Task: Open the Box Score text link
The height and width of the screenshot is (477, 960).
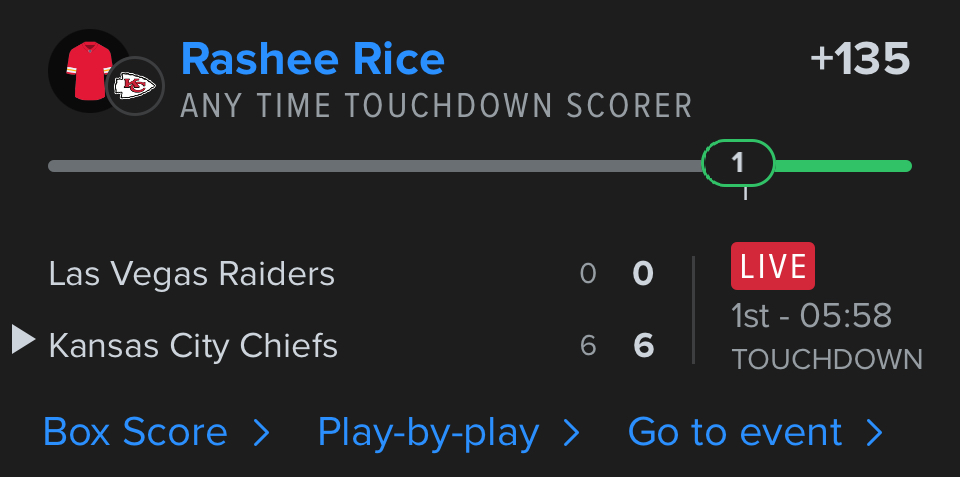Action: 135,432
